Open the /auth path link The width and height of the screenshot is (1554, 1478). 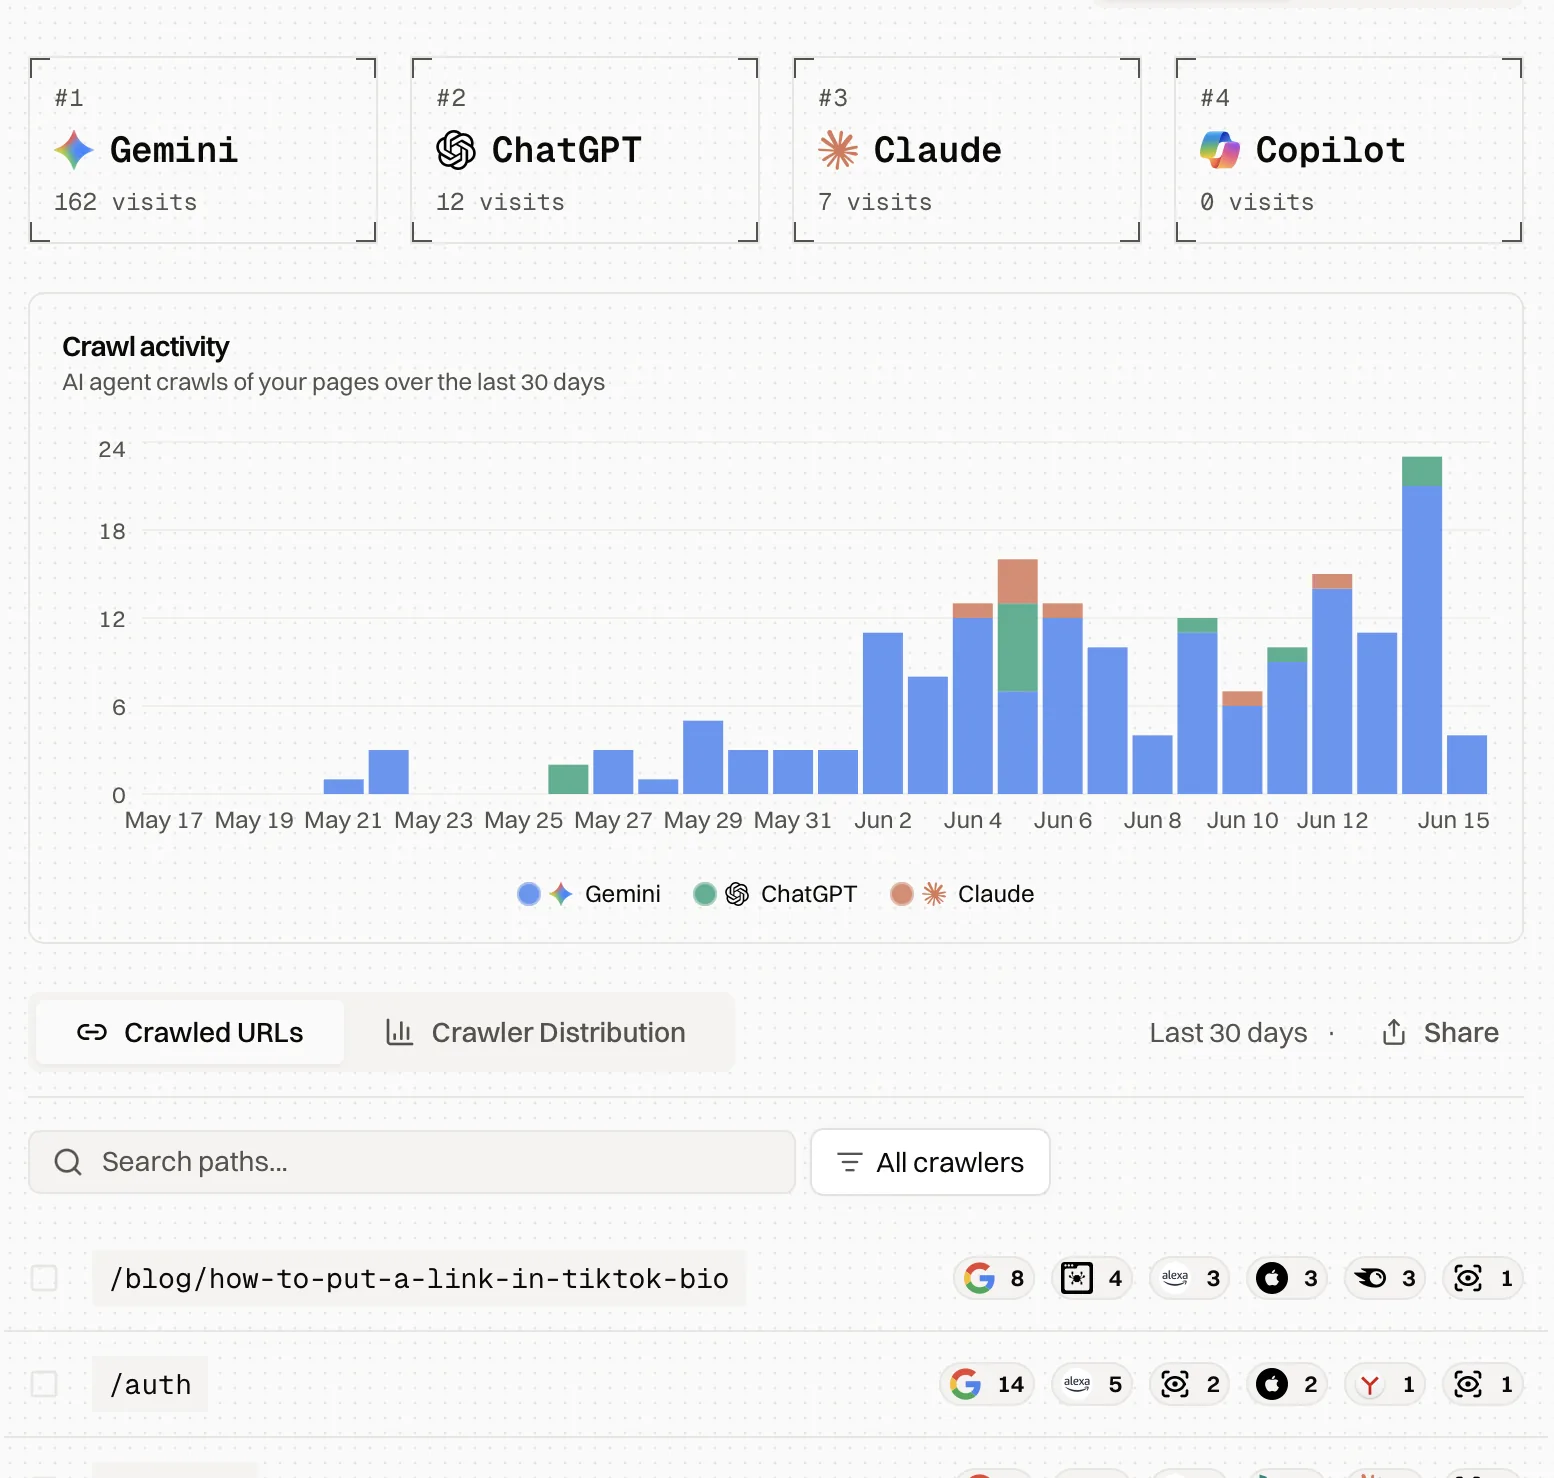tap(150, 1384)
